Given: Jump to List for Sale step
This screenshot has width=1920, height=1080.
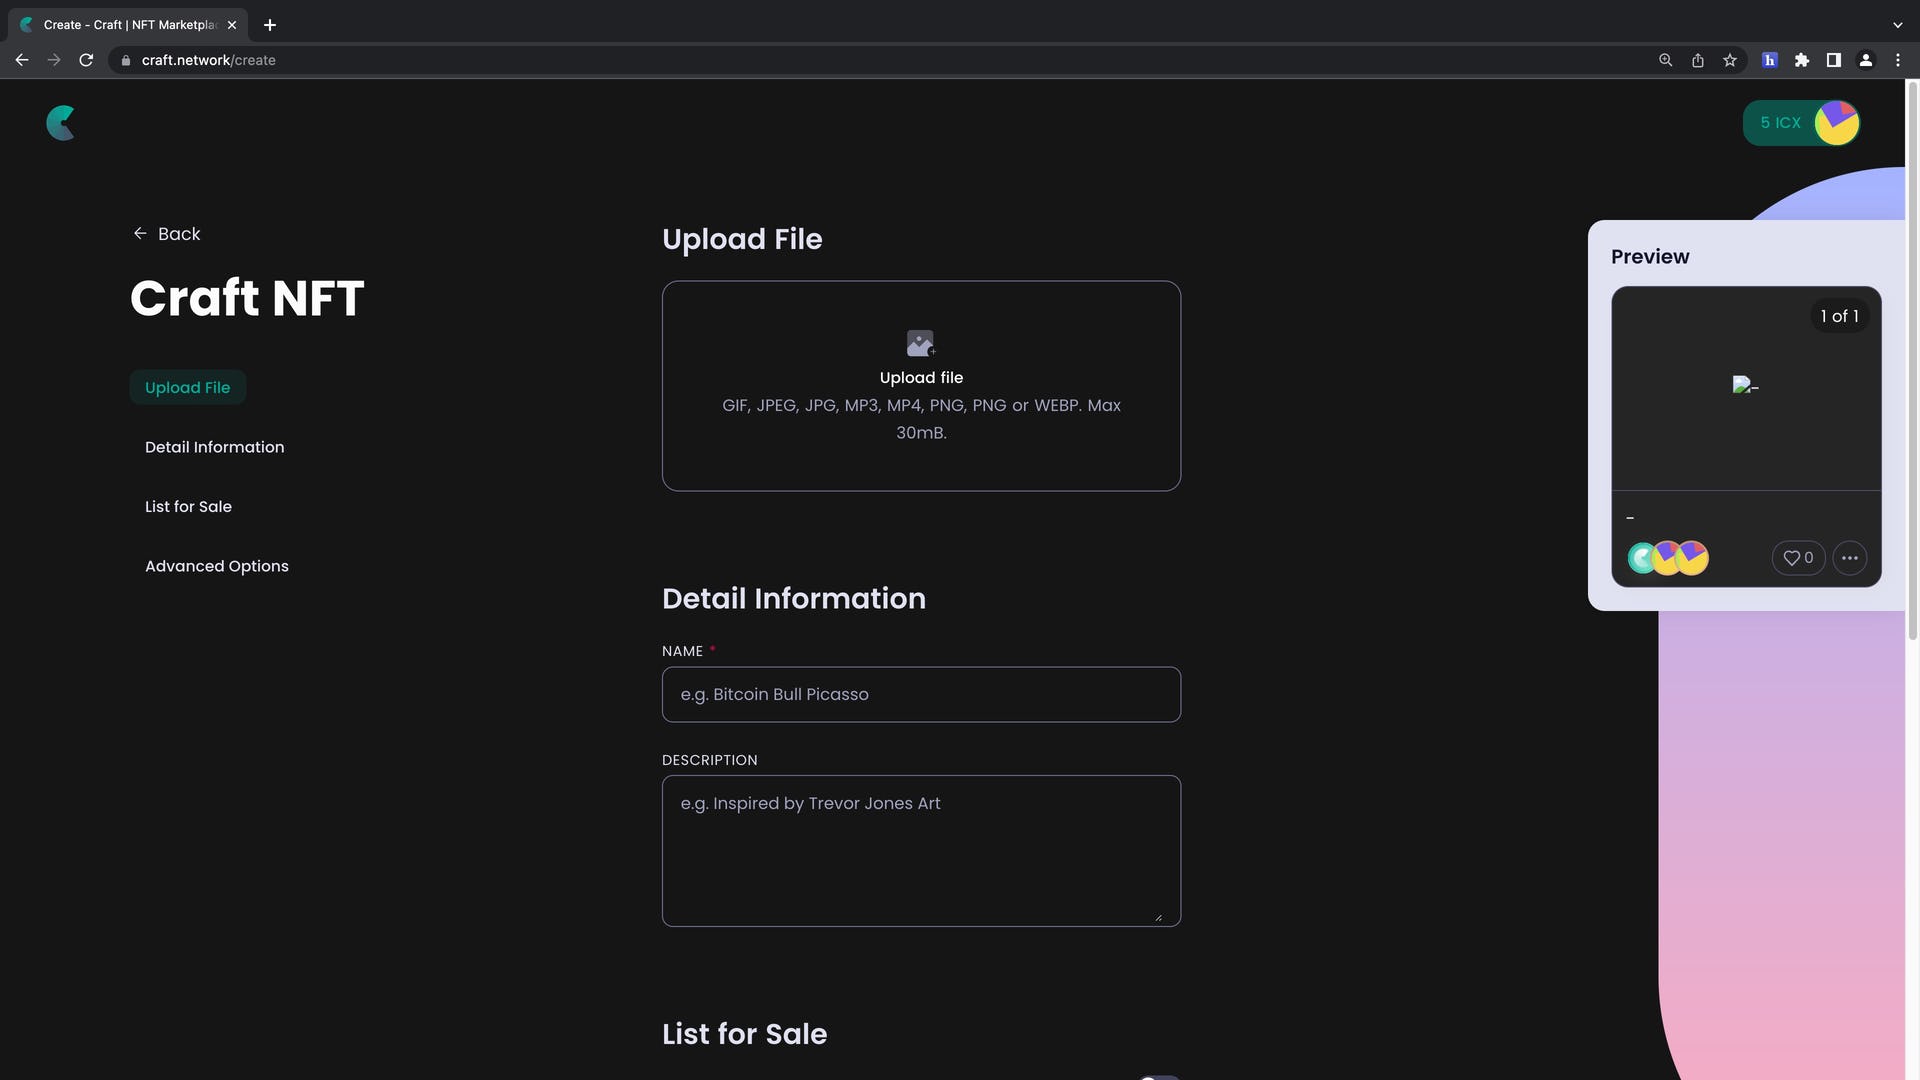Looking at the screenshot, I should click(188, 507).
